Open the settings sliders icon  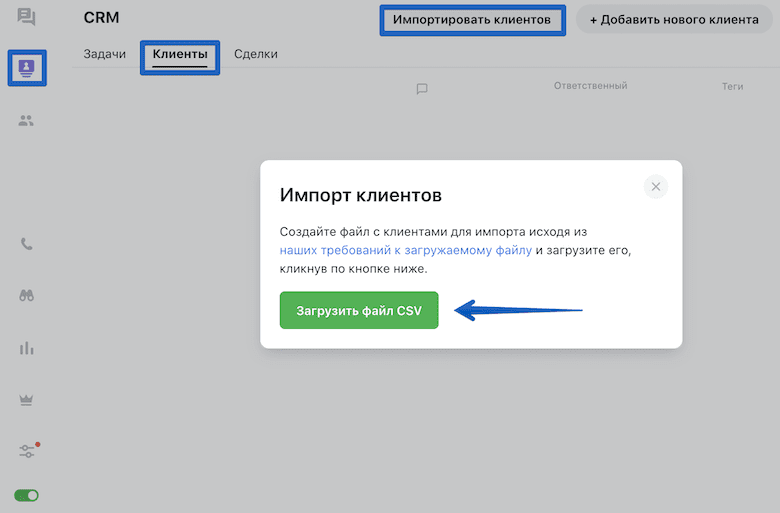[x=27, y=451]
